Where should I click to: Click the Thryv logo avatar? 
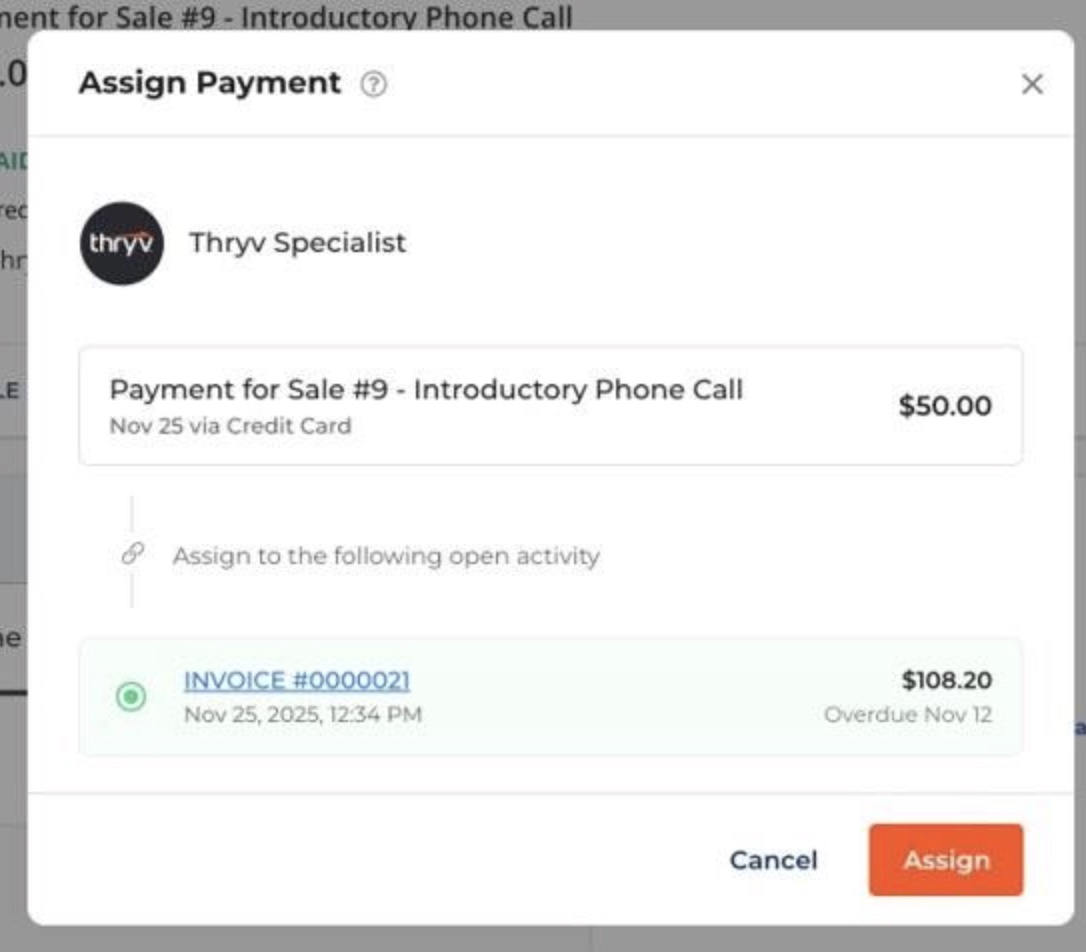click(x=122, y=243)
